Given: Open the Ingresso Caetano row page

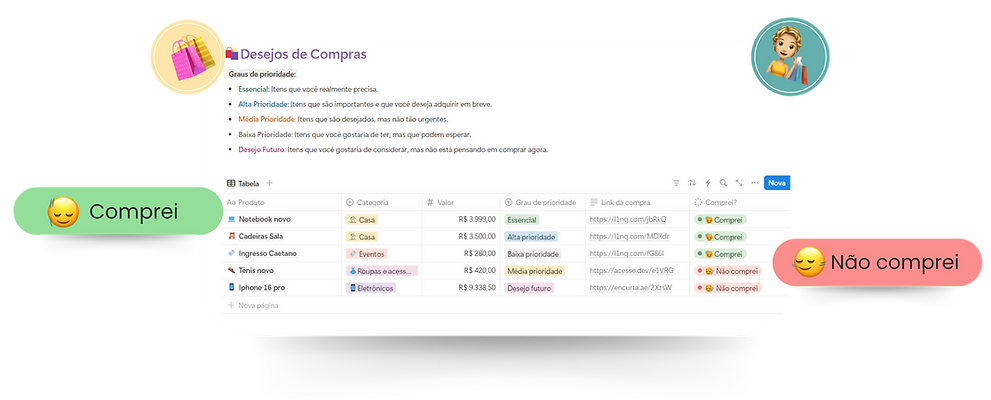Looking at the screenshot, I should point(267,254).
